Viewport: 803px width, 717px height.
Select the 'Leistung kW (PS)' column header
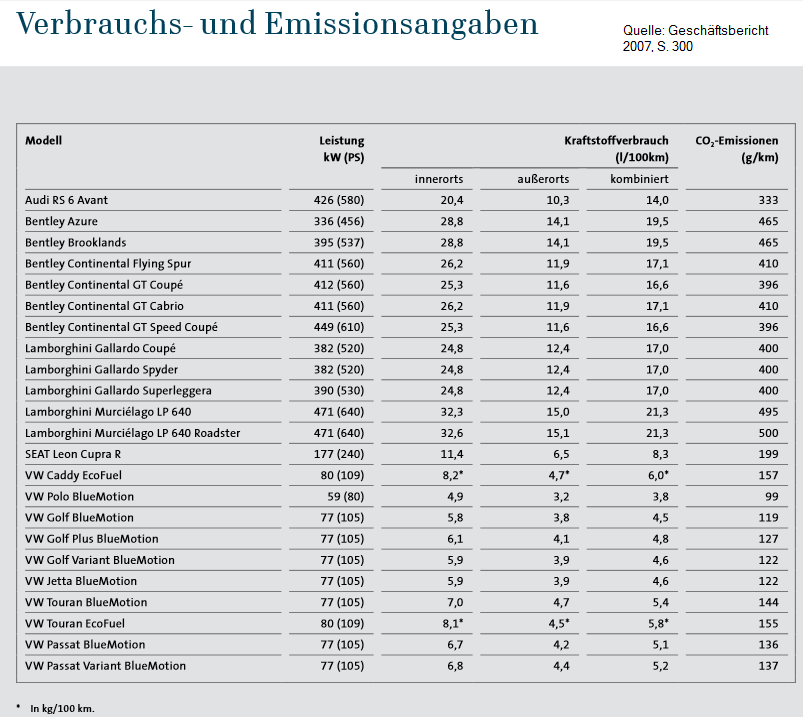[x=342, y=149]
